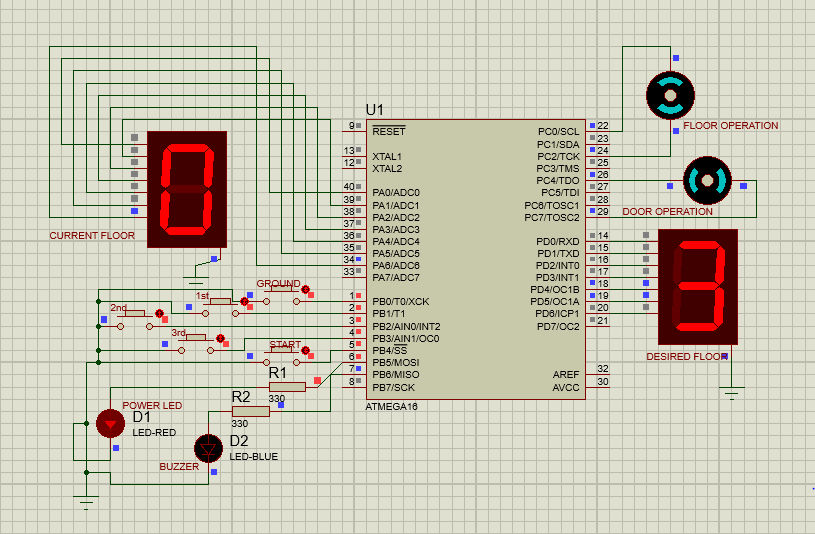The image size is (815, 534).
Task: Select the FLOOR OPERATION motor symbol
Action: pos(671,95)
